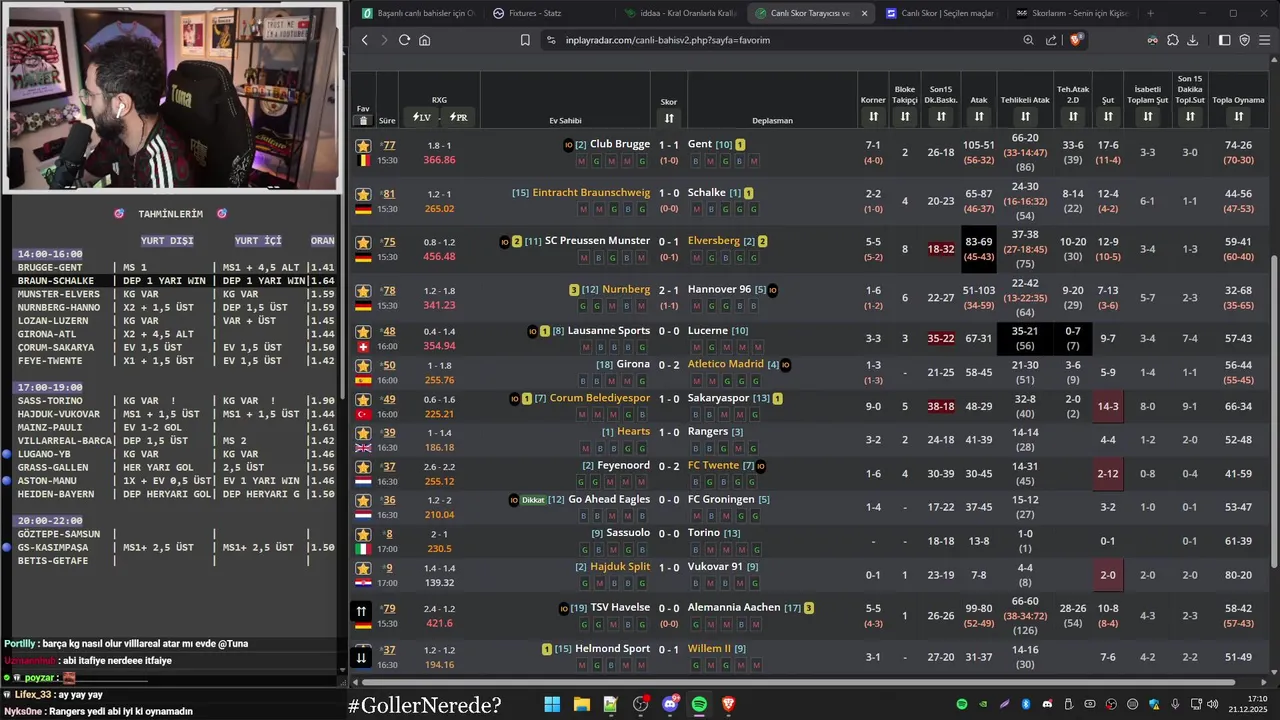The width and height of the screenshot is (1280, 720).
Task: Toggle favorite star for Club Brugge match
Action: pyautogui.click(x=363, y=146)
